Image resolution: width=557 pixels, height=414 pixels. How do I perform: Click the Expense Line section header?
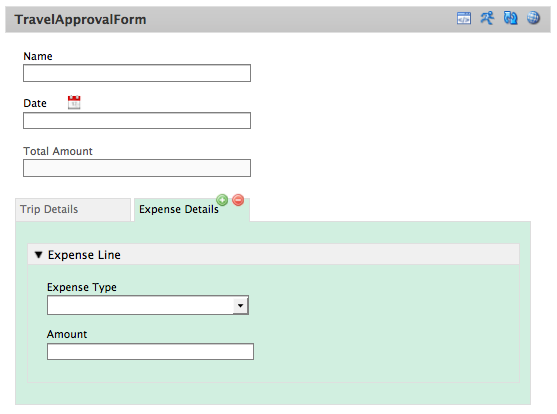[274, 254]
